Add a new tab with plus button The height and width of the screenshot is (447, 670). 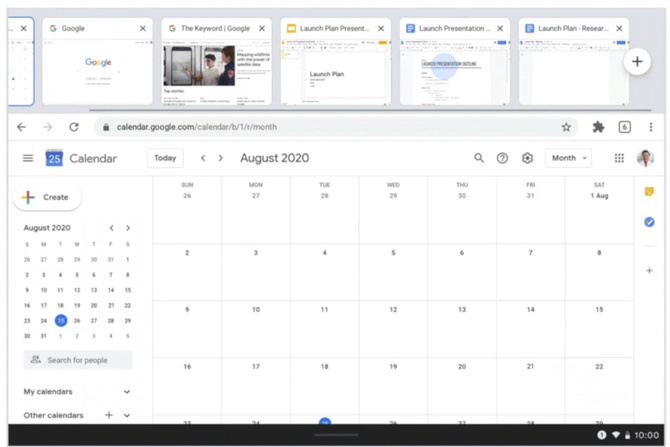point(637,62)
